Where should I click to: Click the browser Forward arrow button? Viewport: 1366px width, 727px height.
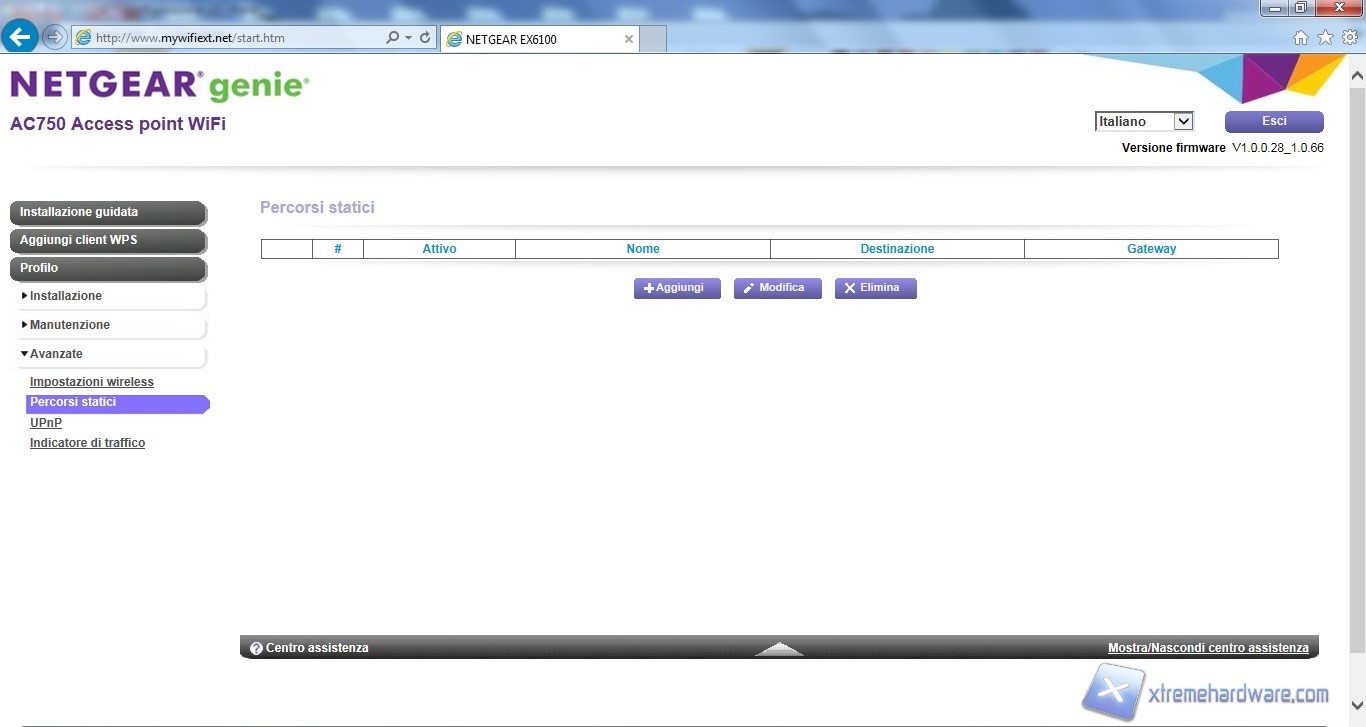[x=55, y=38]
